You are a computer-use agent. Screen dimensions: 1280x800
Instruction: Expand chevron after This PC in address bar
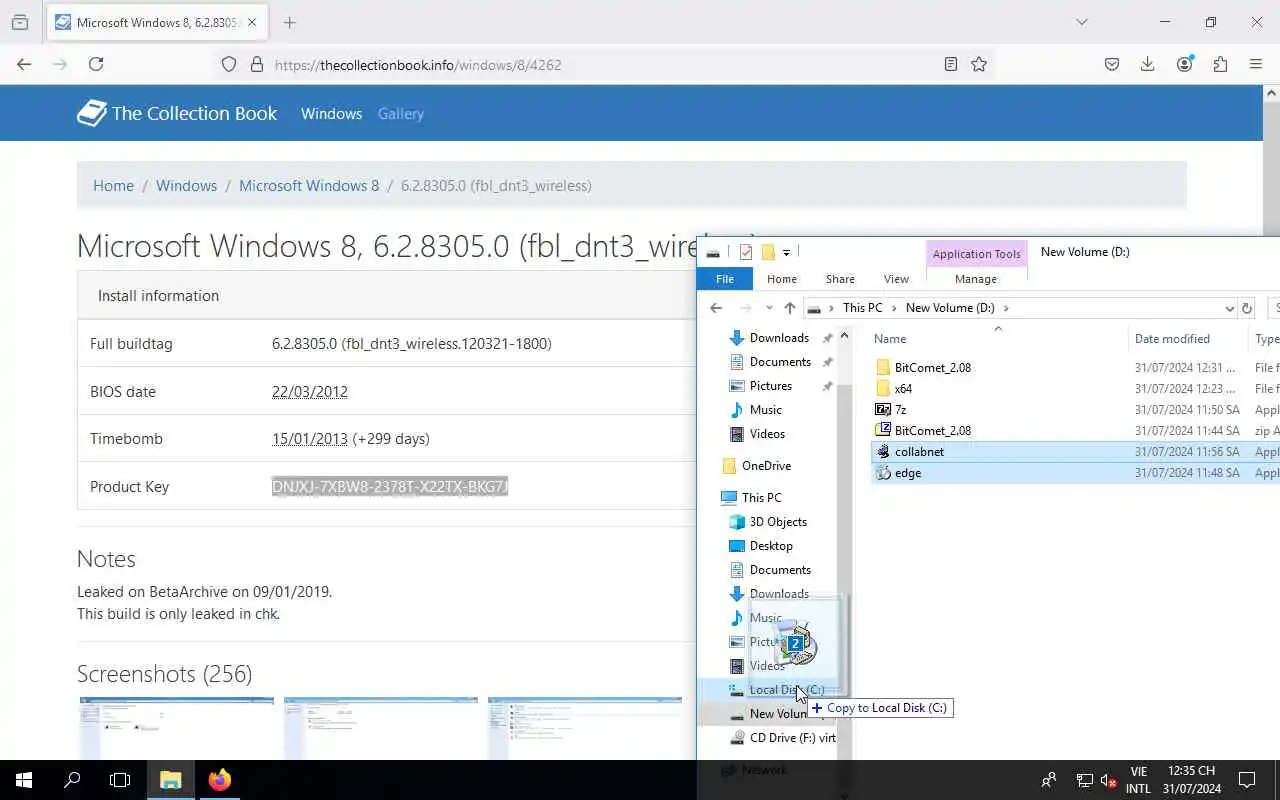click(x=895, y=308)
